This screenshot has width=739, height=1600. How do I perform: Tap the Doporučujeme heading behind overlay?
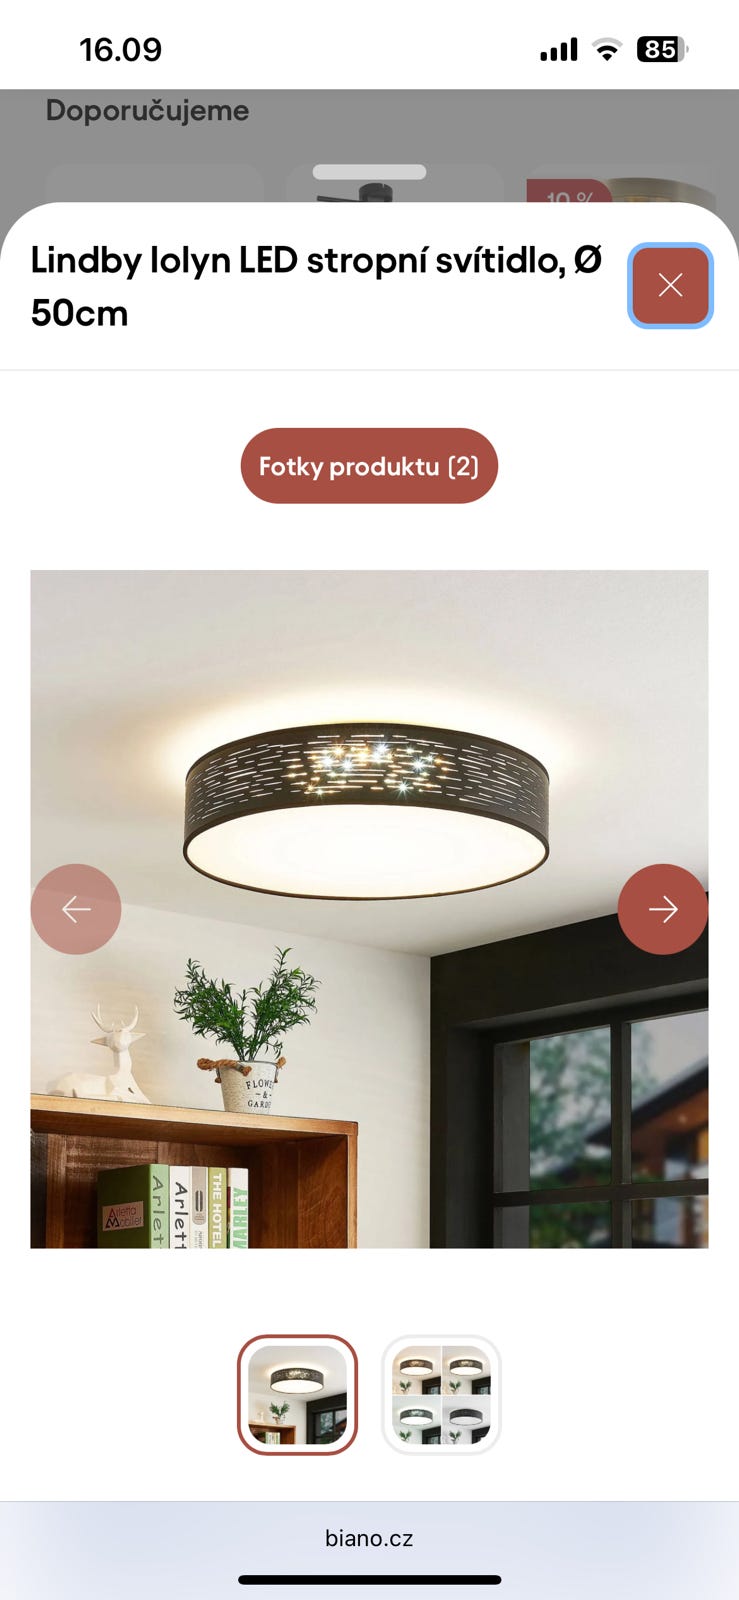148,110
